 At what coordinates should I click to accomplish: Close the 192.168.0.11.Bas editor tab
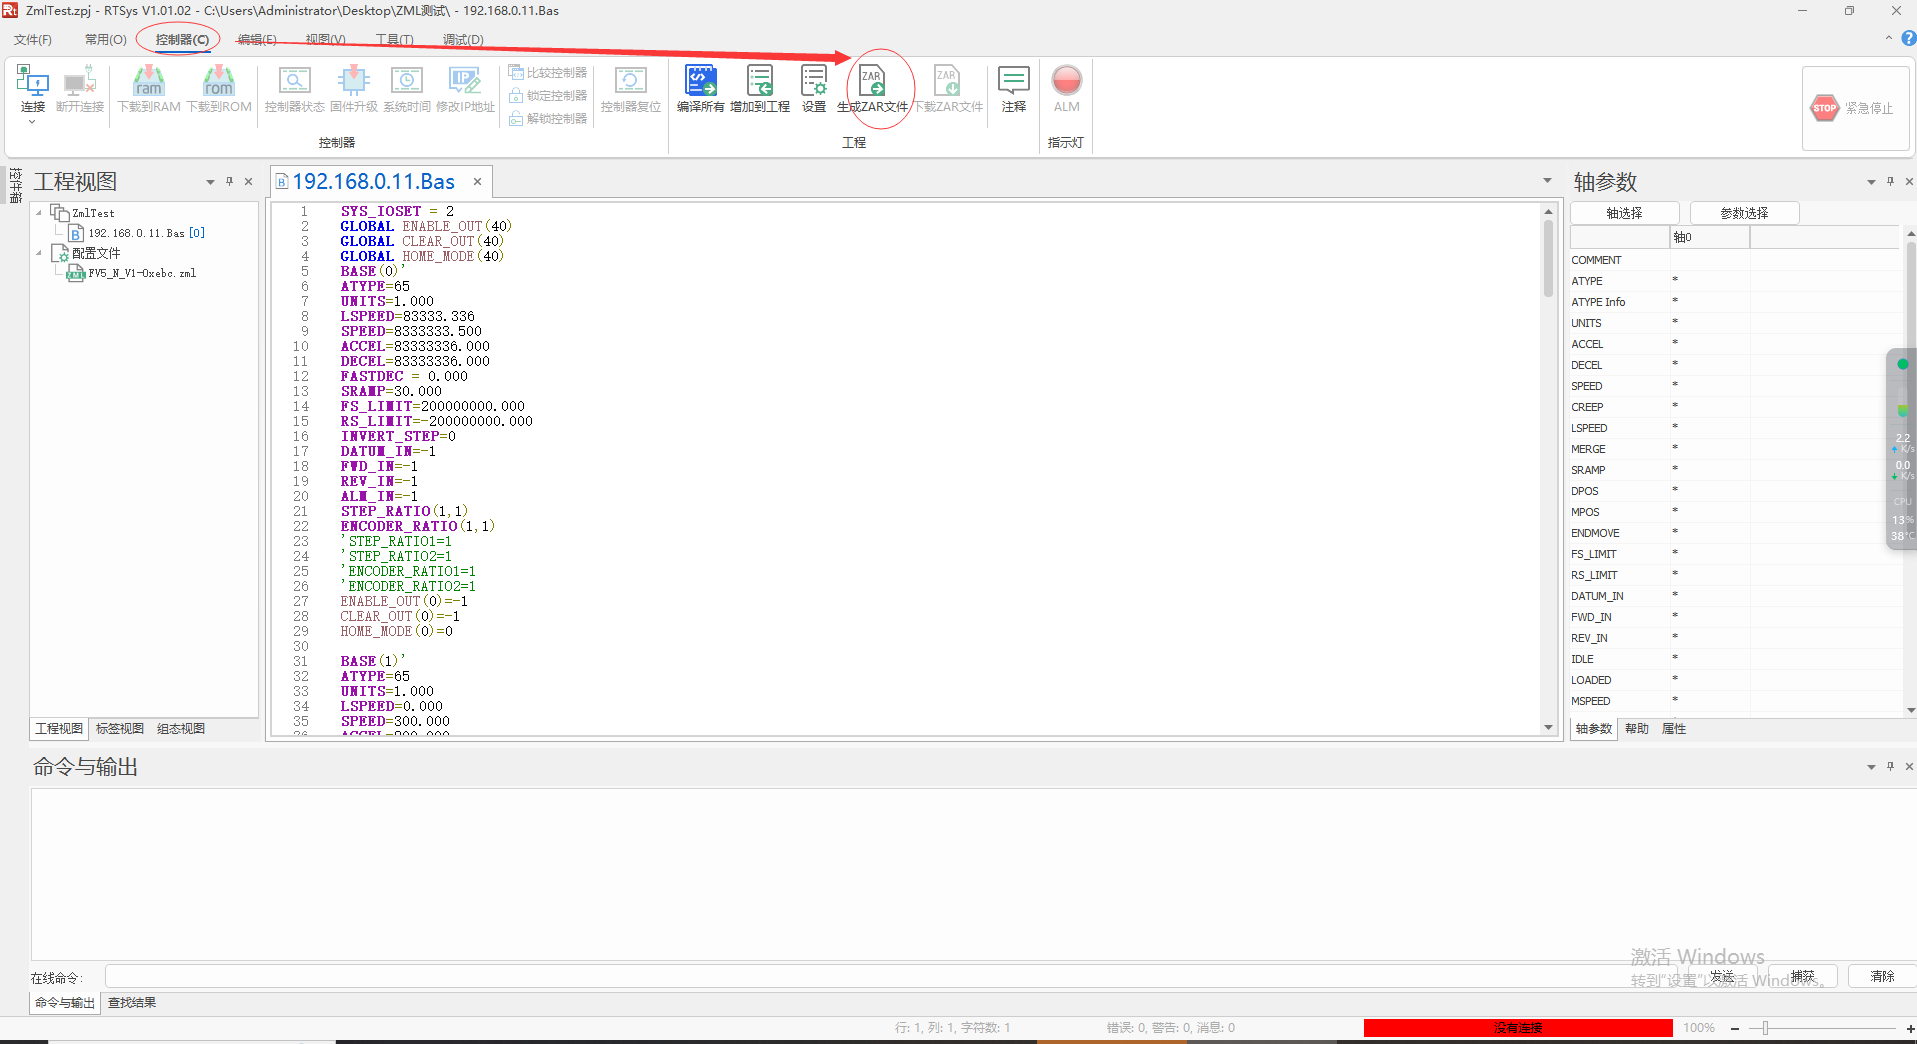pos(477,181)
